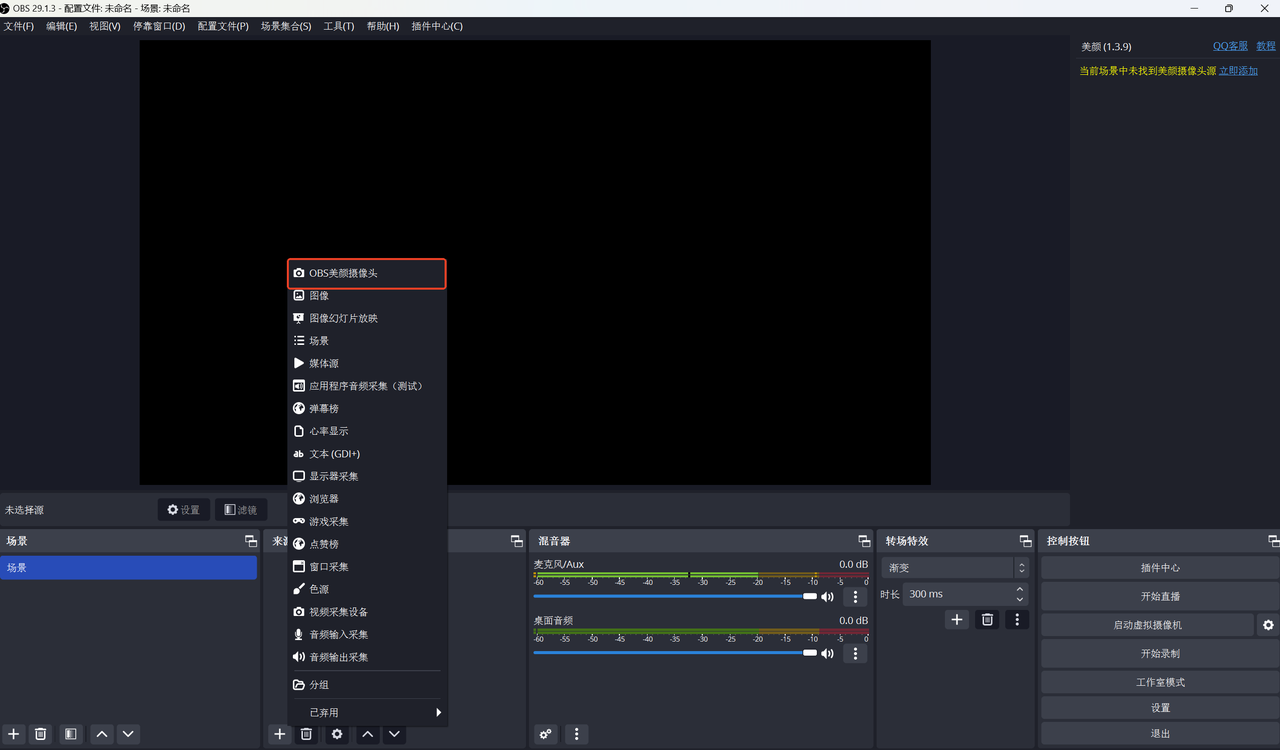Click the remove transition trash icon
Viewport: 1280px width, 750px height.
point(986,619)
